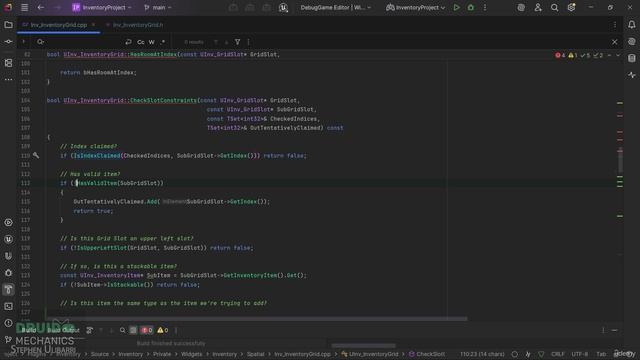The width and height of the screenshot is (640, 360).
Task: Select the Build tab in bottom panel
Action: (29, 330)
